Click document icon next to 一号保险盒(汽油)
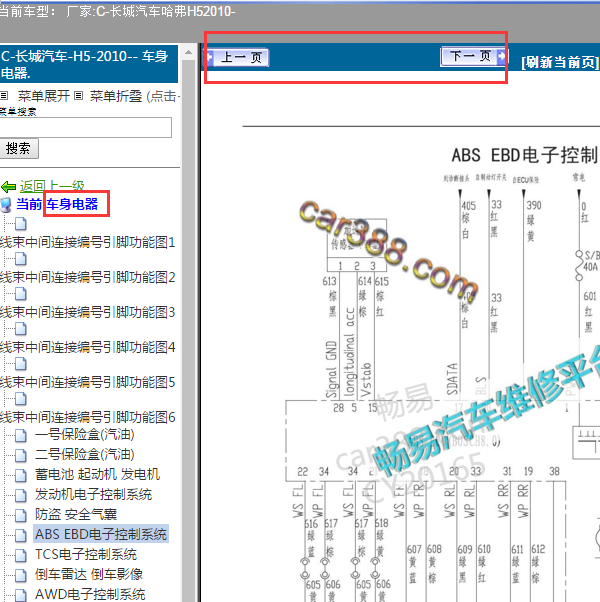 click(x=21, y=435)
